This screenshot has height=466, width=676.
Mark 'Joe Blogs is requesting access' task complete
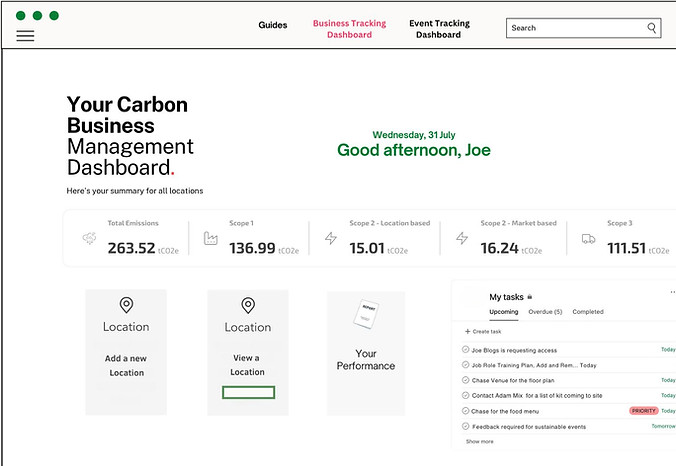tap(465, 350)
